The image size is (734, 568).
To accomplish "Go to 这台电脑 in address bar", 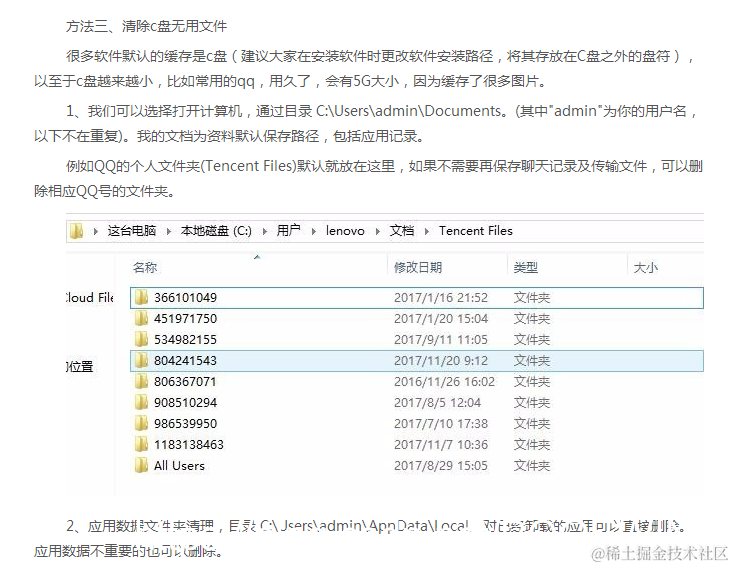I will [132, 231].
